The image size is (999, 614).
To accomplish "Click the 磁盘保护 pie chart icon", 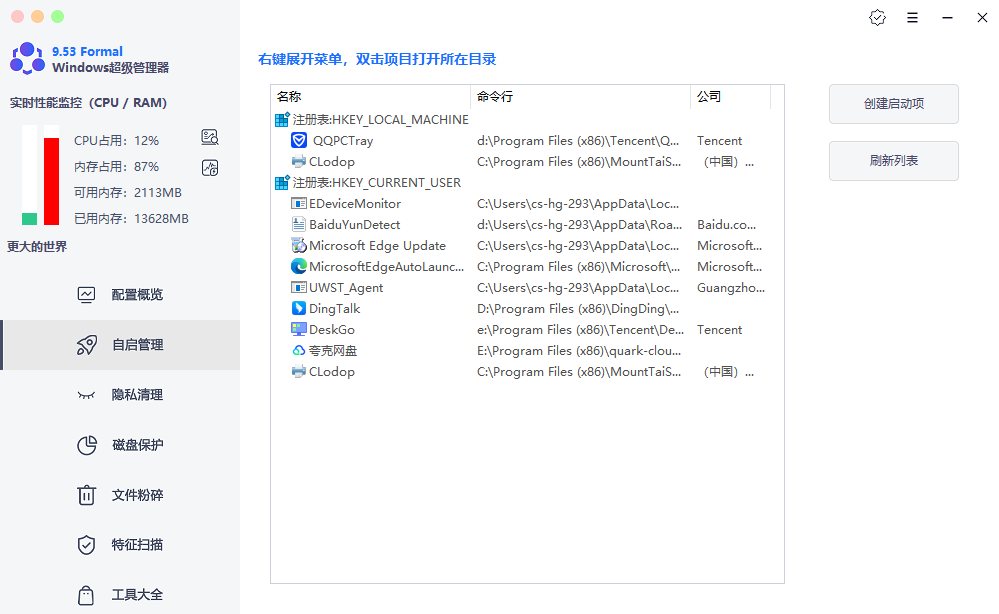I will click(x=87, y=445).
